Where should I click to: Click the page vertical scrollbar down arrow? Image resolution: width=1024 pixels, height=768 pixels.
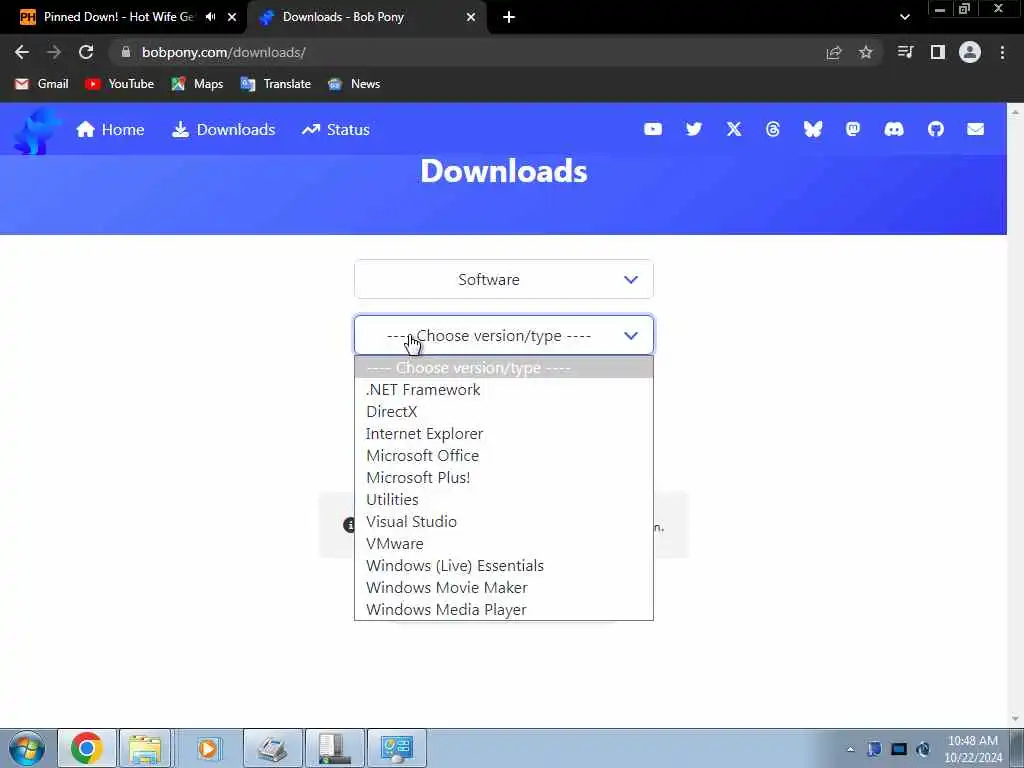[1016, 719]
